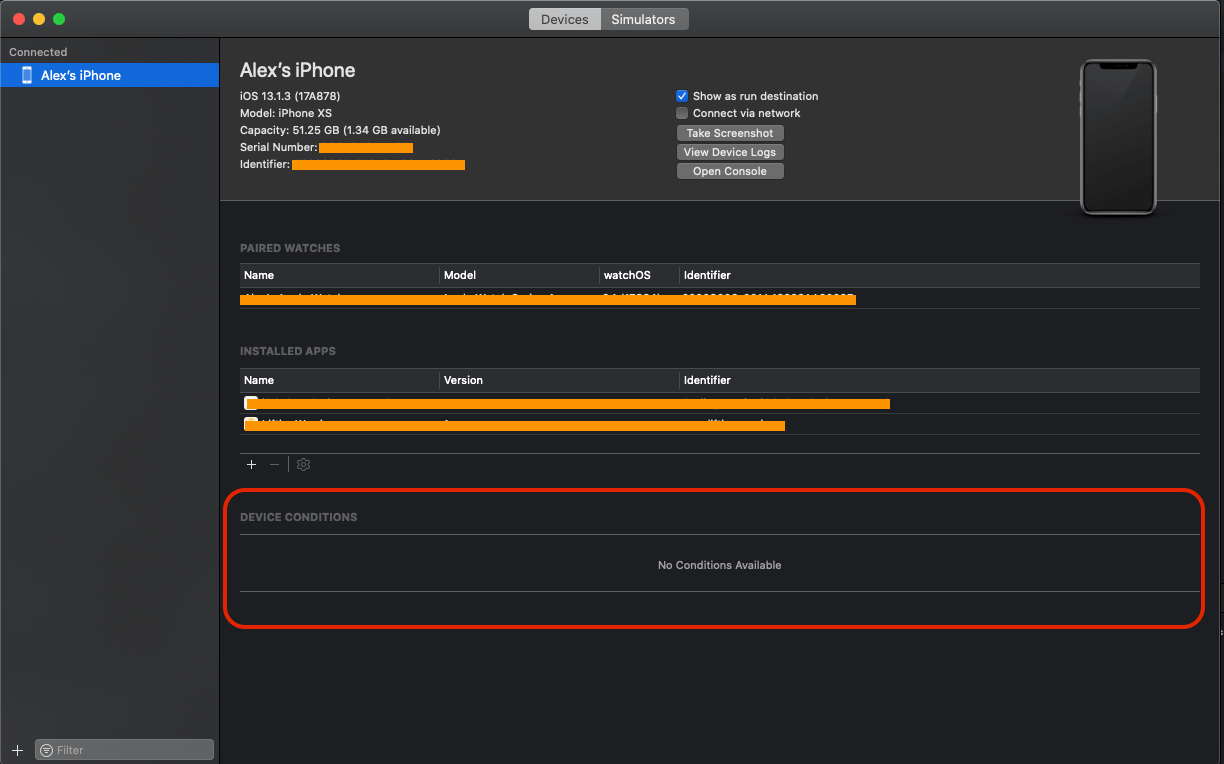Click the Take Screenshot button
The image size is (1224, 764).
click(x=730, y=132)
